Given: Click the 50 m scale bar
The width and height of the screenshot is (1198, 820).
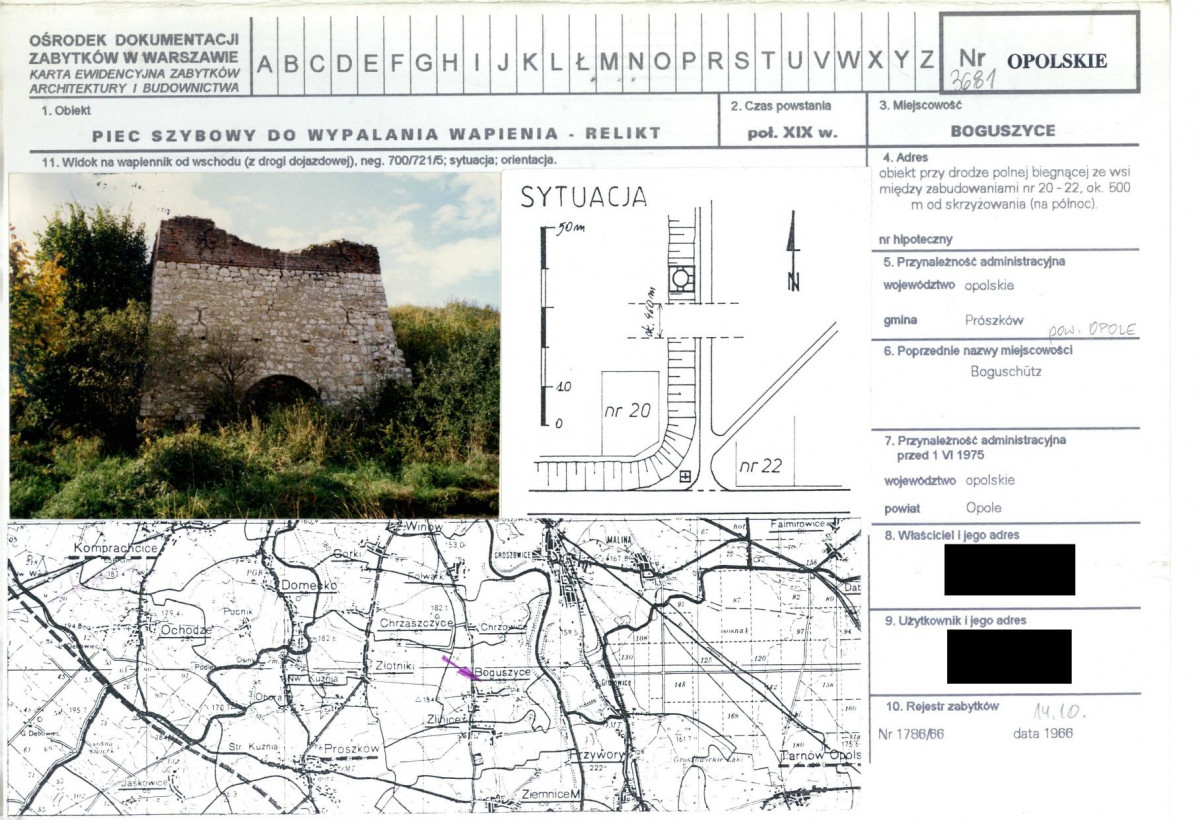Looking at the screenshot, I should (544, 326).
